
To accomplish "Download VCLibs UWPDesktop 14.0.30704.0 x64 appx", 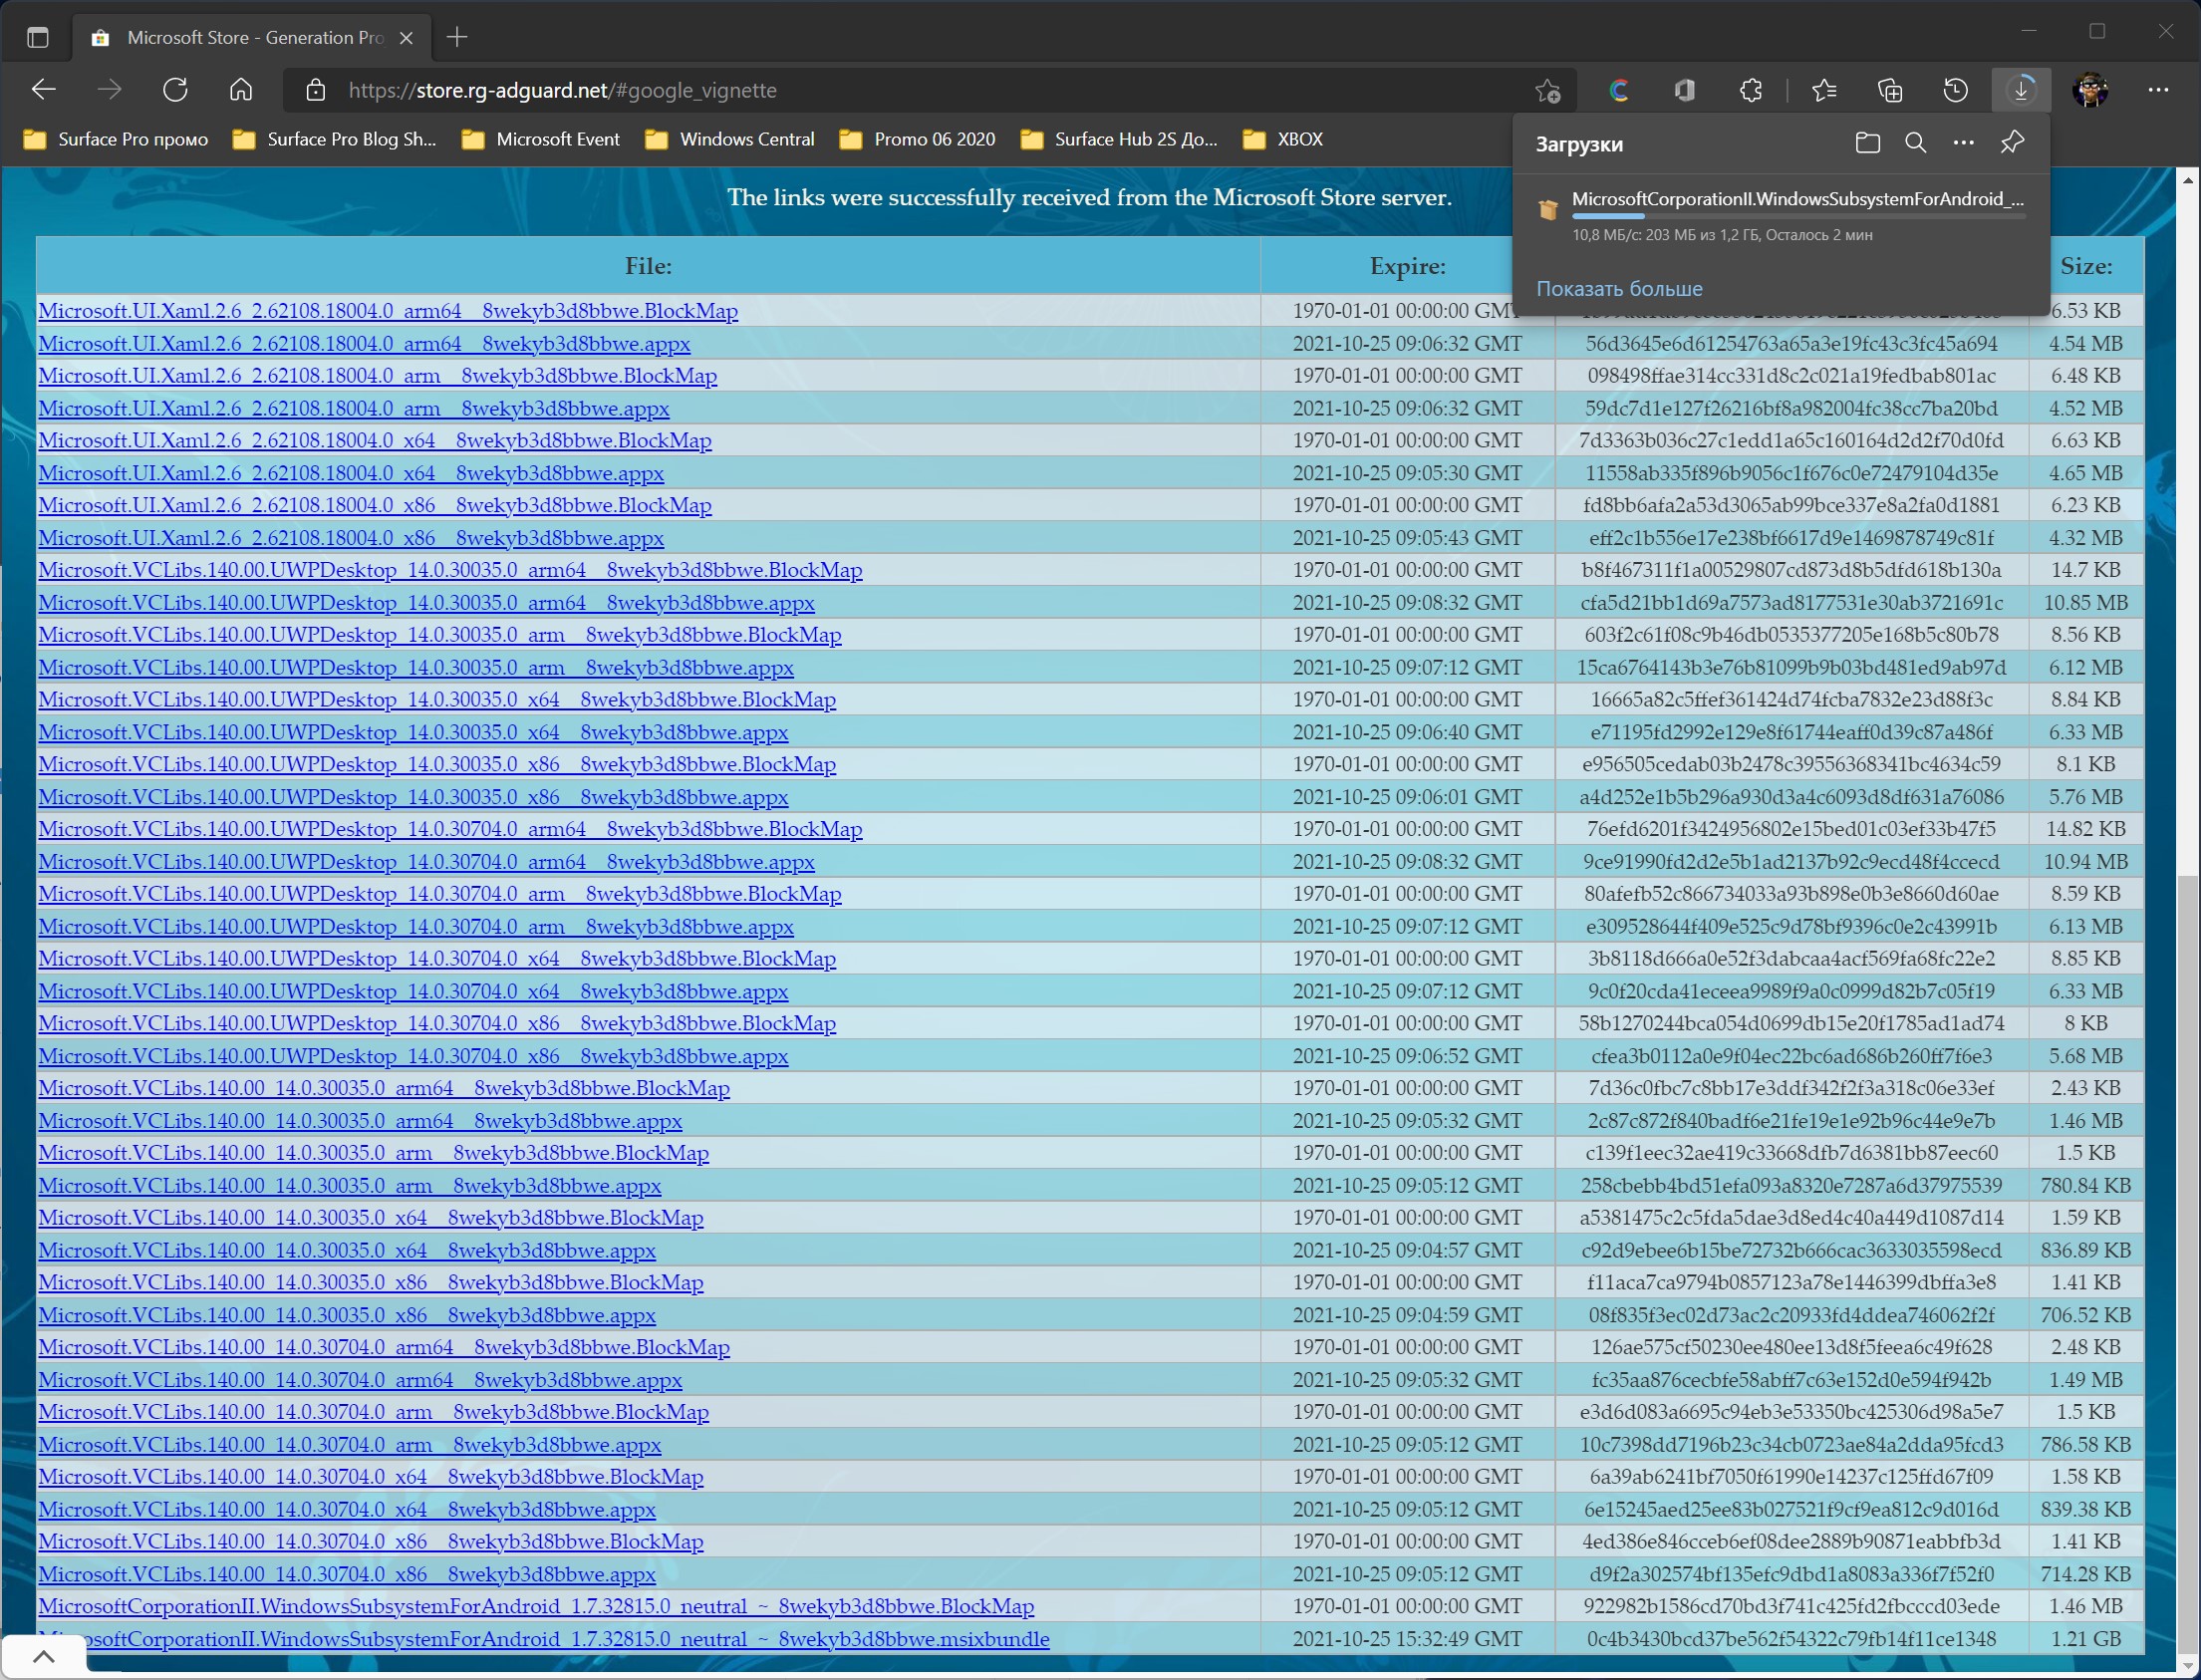I will coord(413,991).
